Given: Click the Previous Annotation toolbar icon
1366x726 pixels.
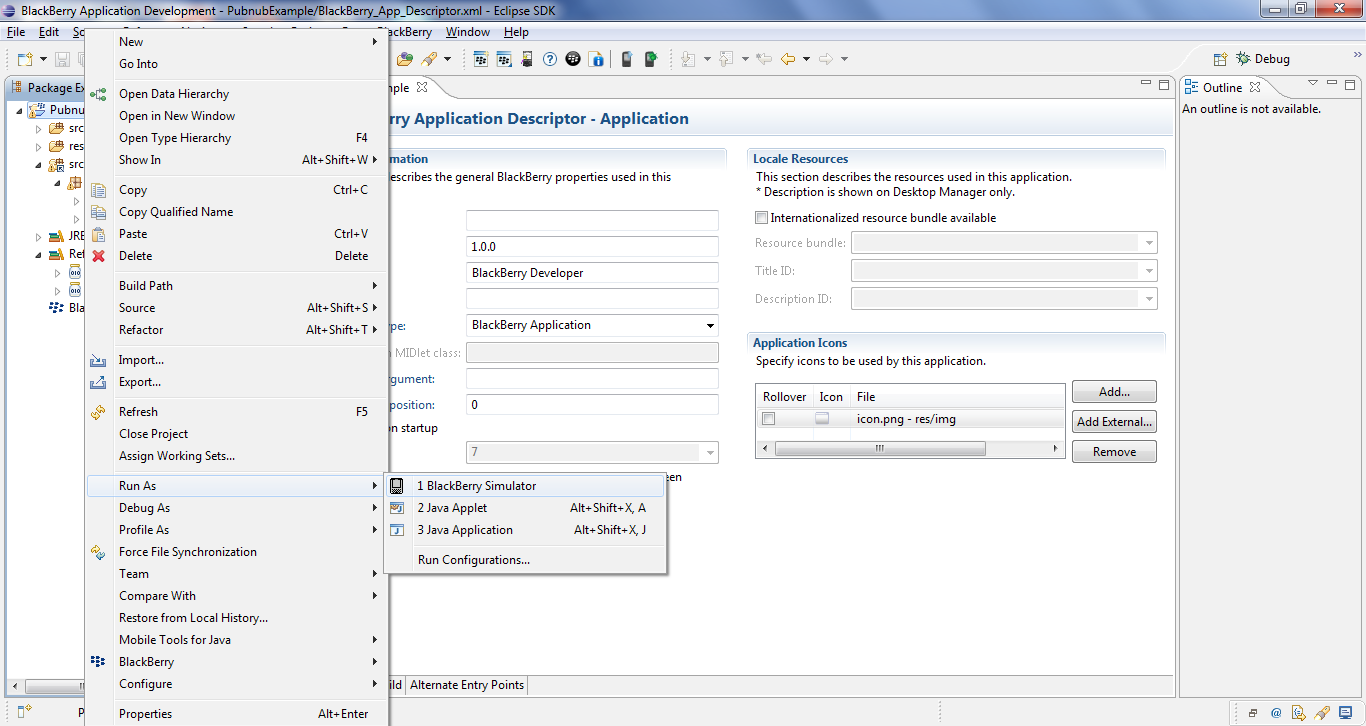Looking at the screenshot, I should (x=726, y=59).
